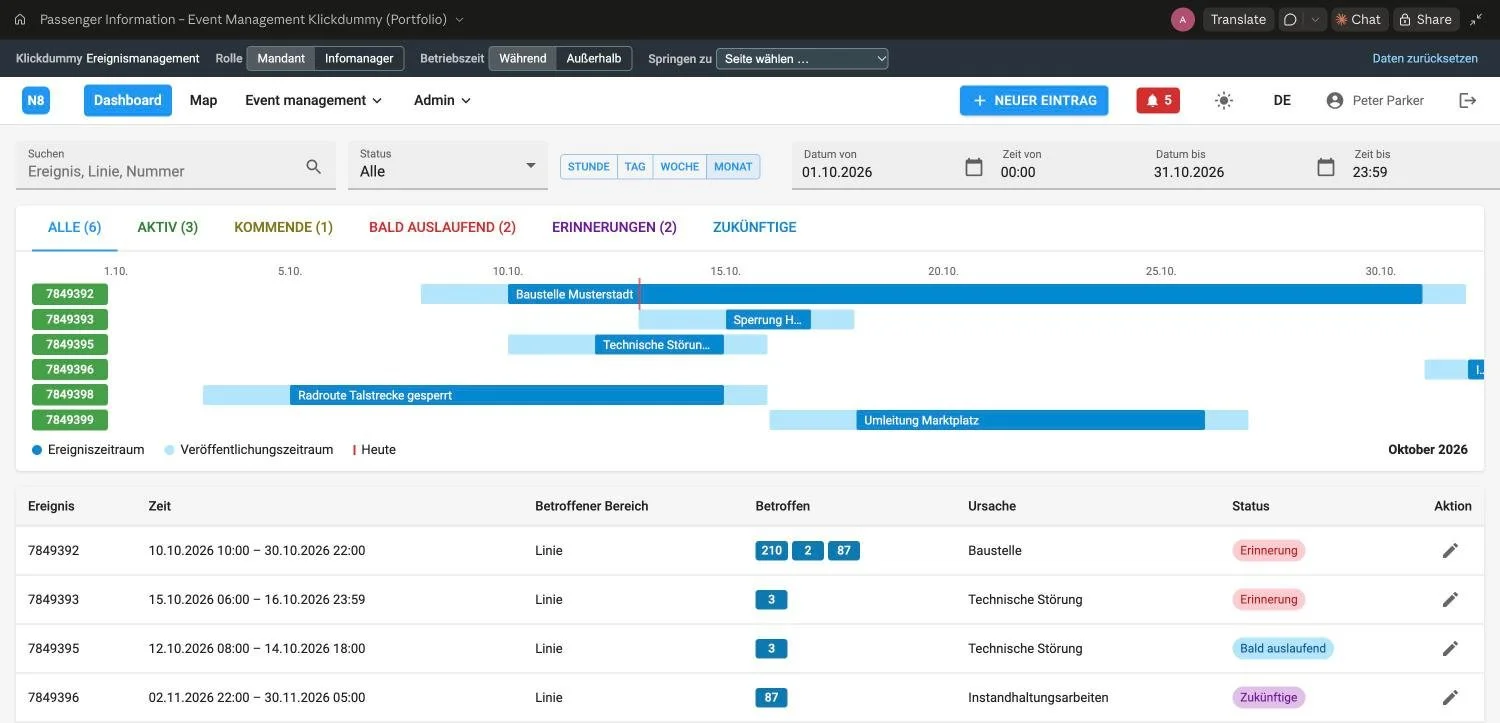The width and height of the screenshot is (1500, 723).
Task: Set Betriebszeit to Außerhalb
Action: pyautogui.click(x=594, y=58)
